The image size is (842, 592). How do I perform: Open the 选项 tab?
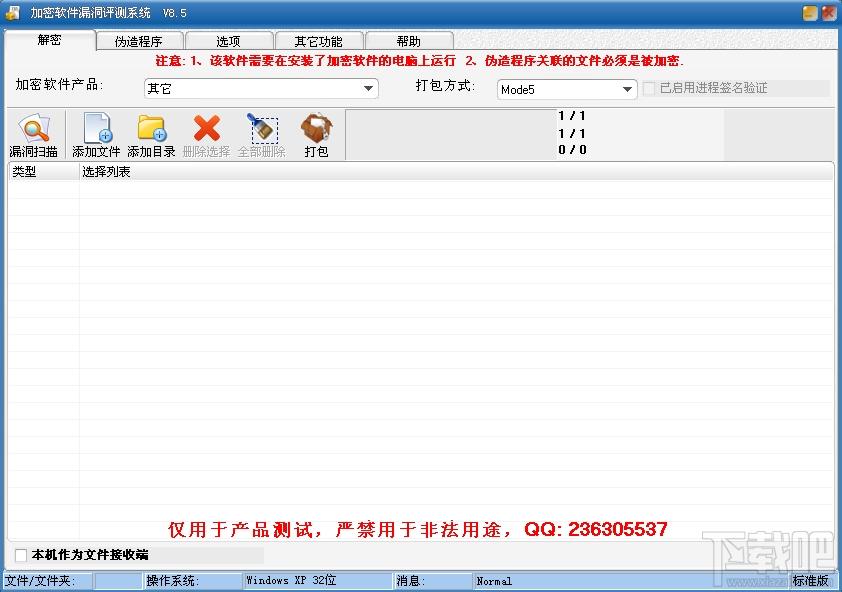[x=228, y=41]
